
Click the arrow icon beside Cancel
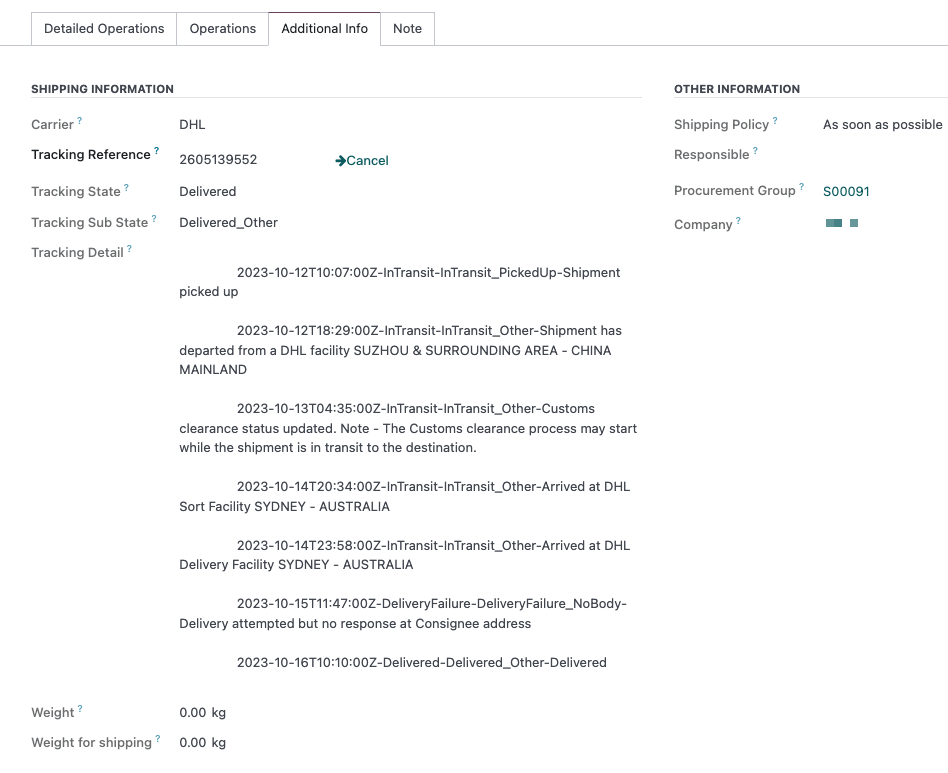340,160
